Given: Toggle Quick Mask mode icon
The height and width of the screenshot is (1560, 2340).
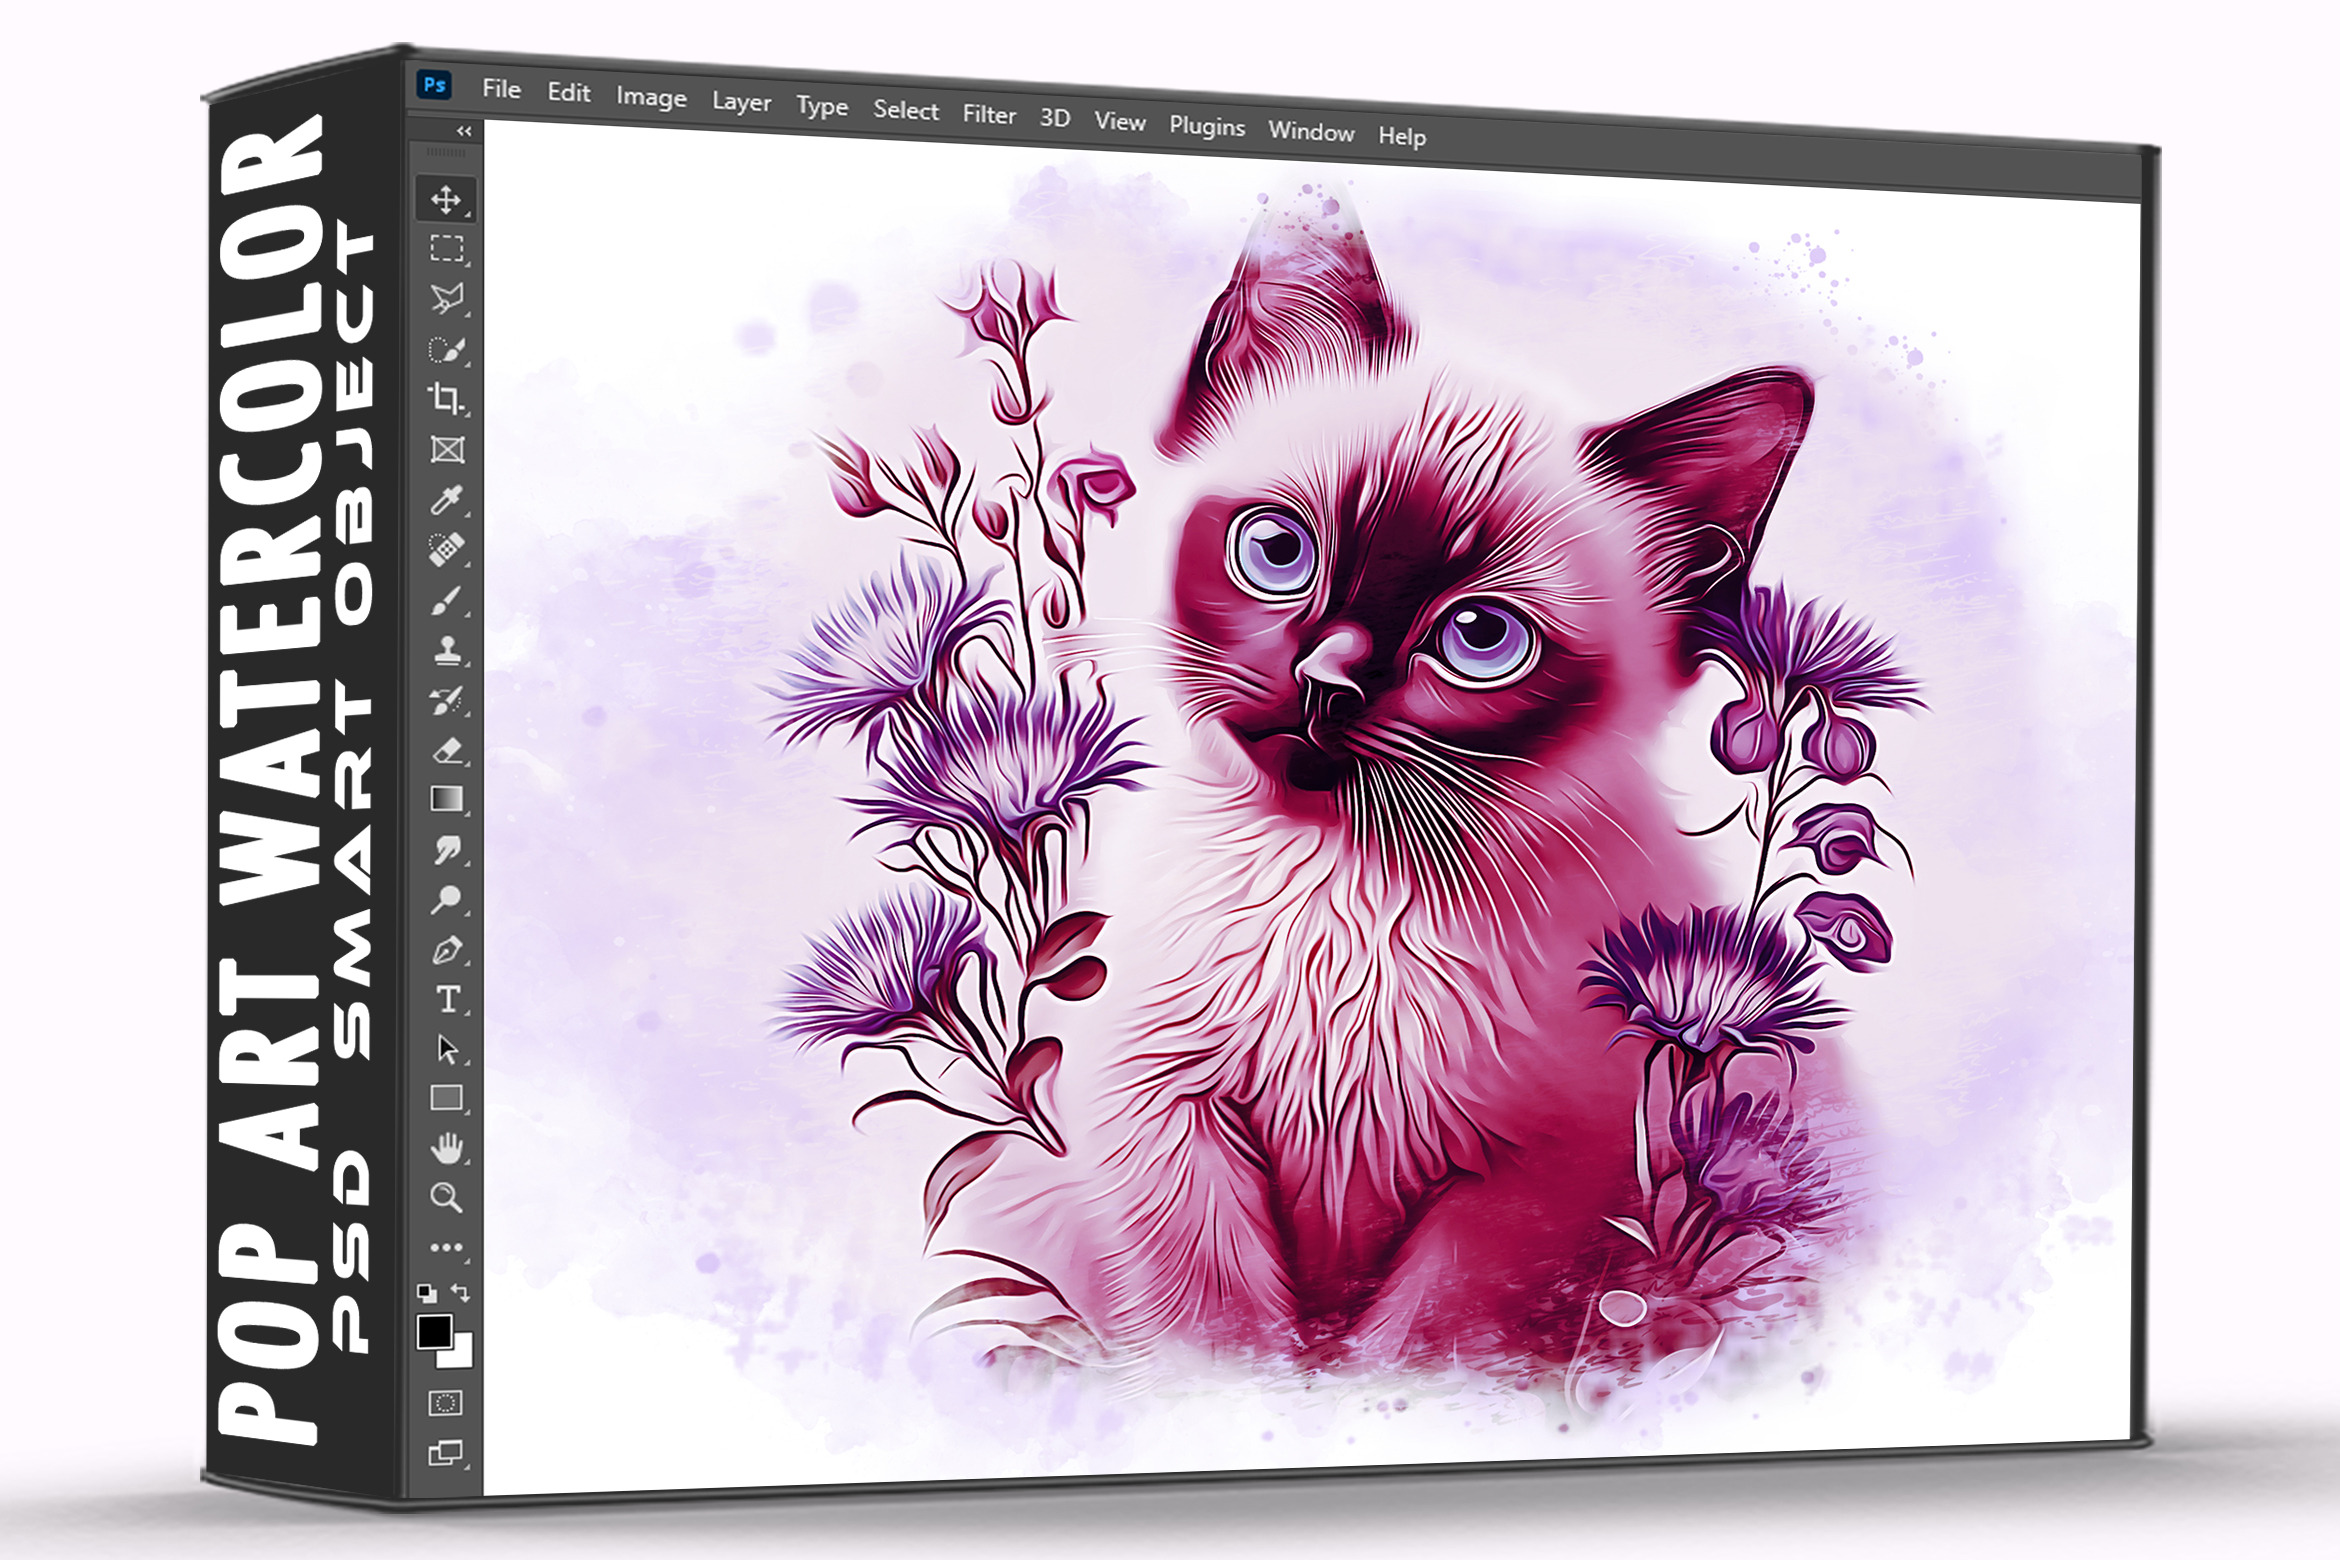Looking at the screenshot, I should pyautogui.click(x=445, y=1403).
